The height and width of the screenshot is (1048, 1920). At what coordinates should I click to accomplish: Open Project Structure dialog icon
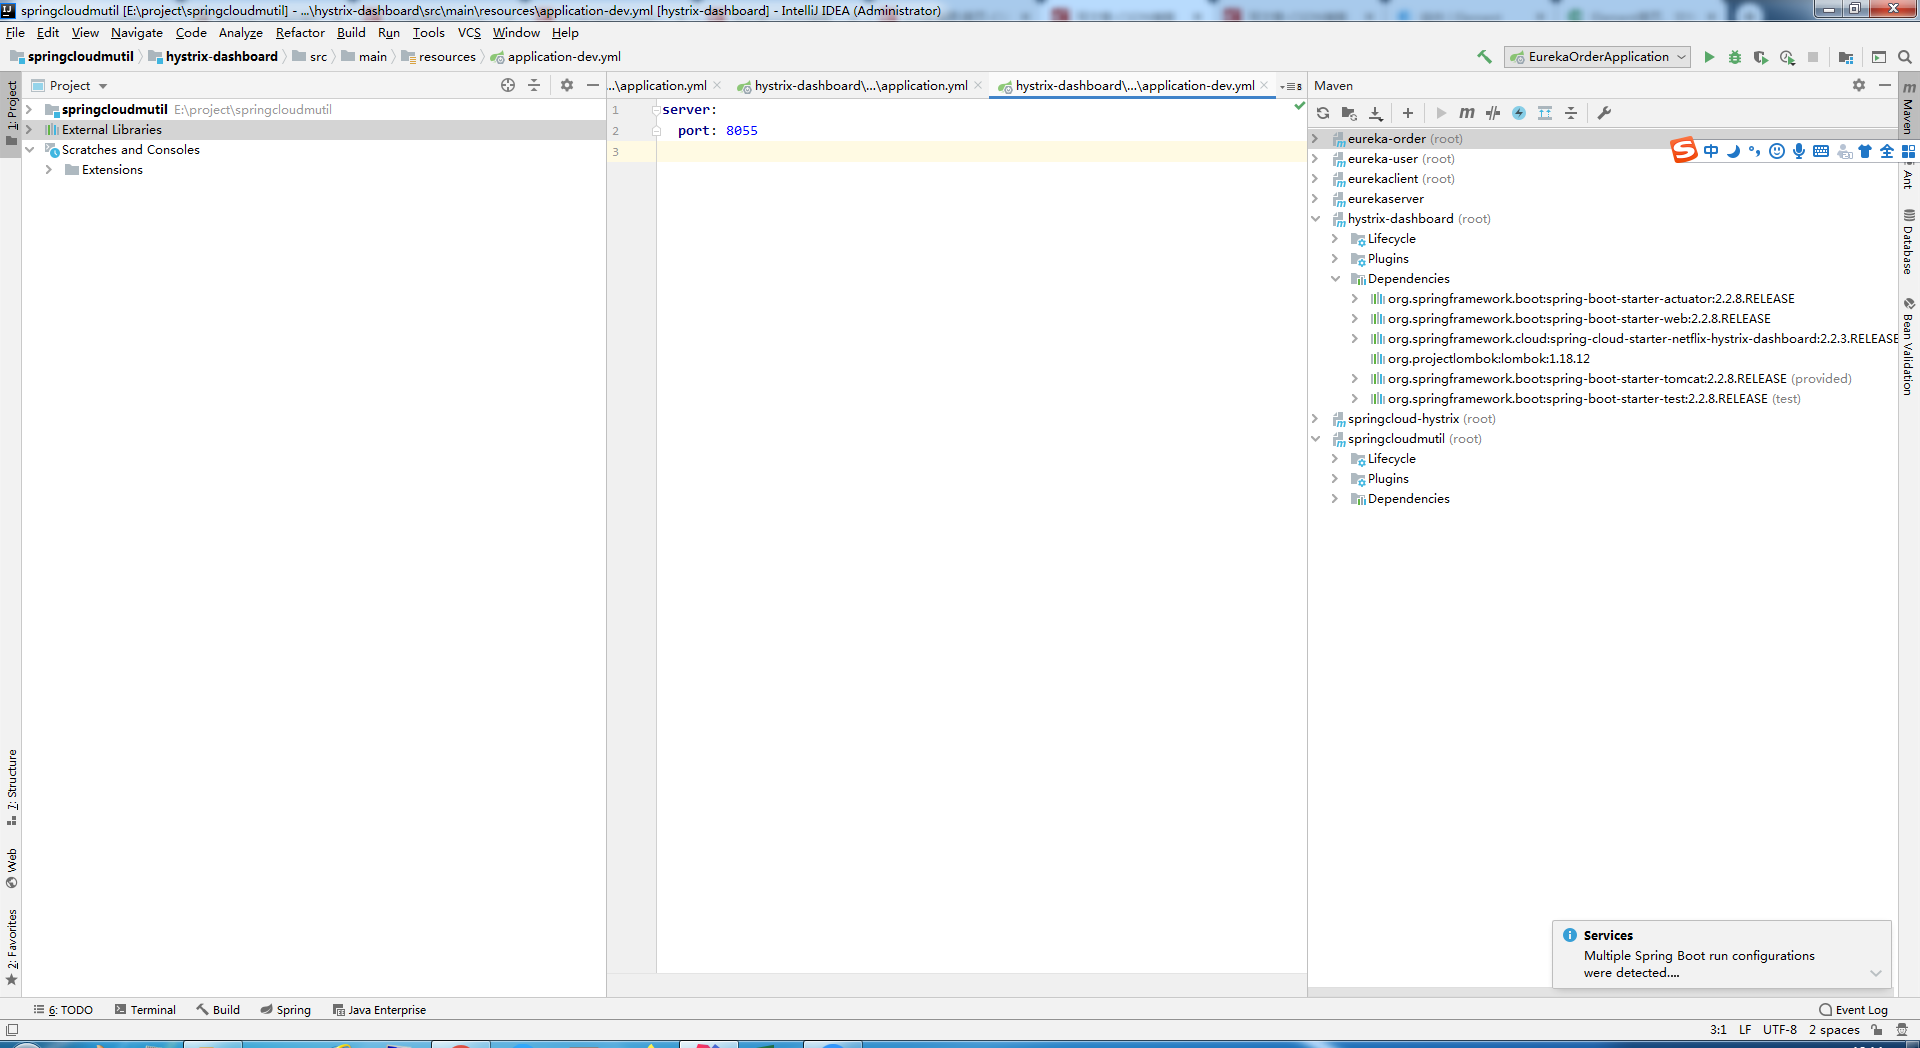pos(1846,57)
